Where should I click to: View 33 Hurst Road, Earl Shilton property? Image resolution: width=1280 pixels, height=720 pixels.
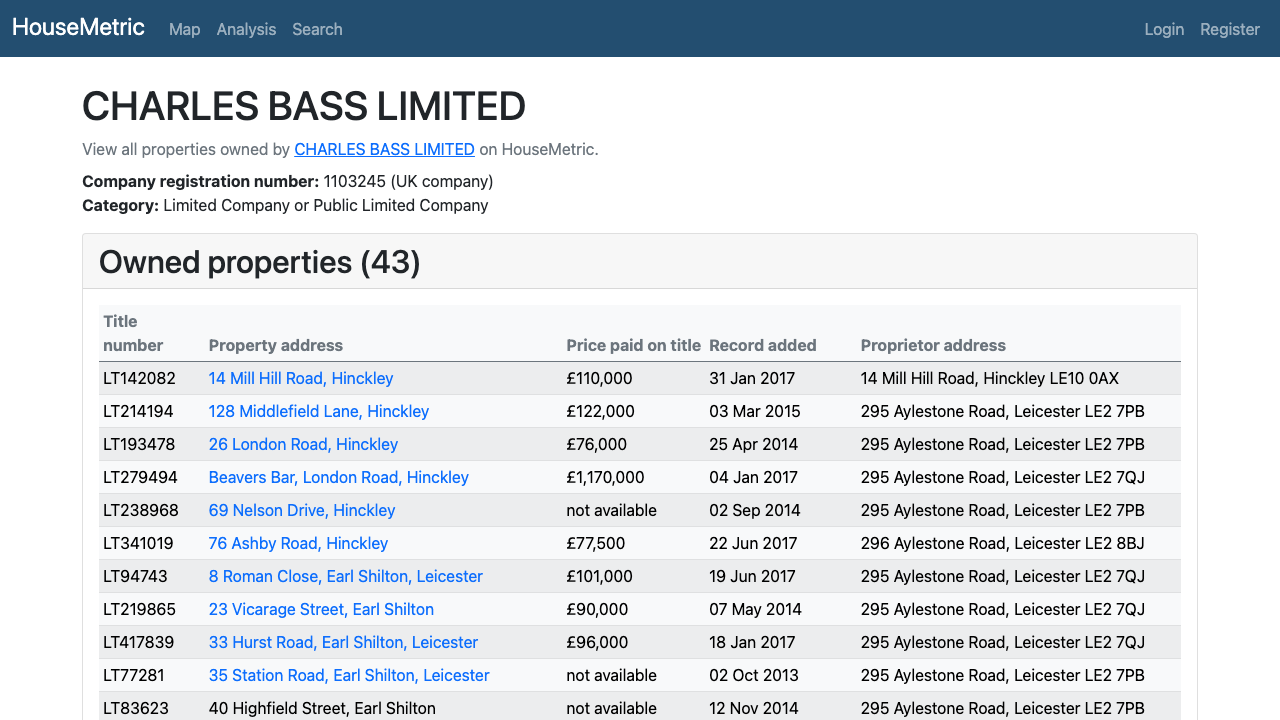coord(343,642)
